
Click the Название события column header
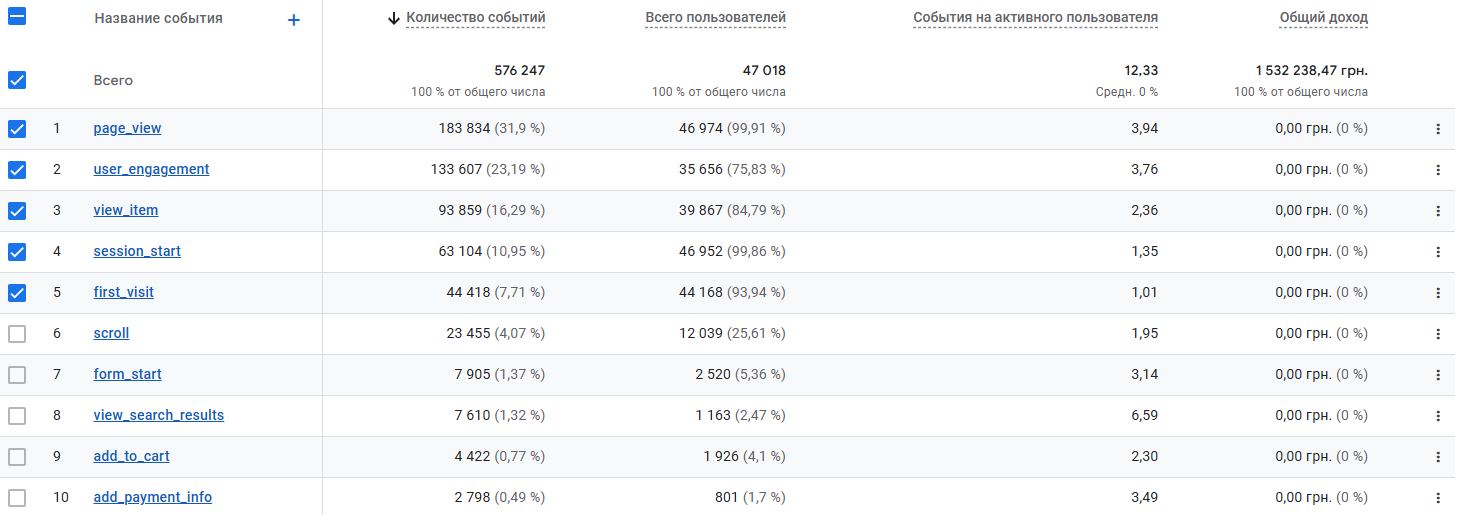(158, 19)
